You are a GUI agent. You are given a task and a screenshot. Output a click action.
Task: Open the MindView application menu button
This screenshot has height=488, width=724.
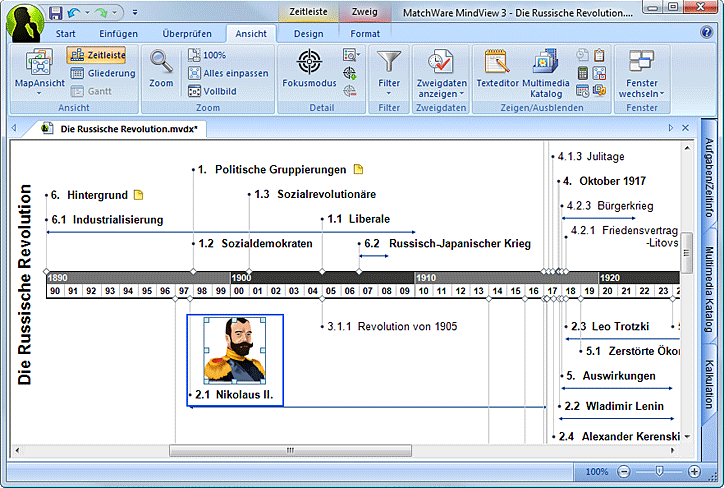click(x=25, y=23)
